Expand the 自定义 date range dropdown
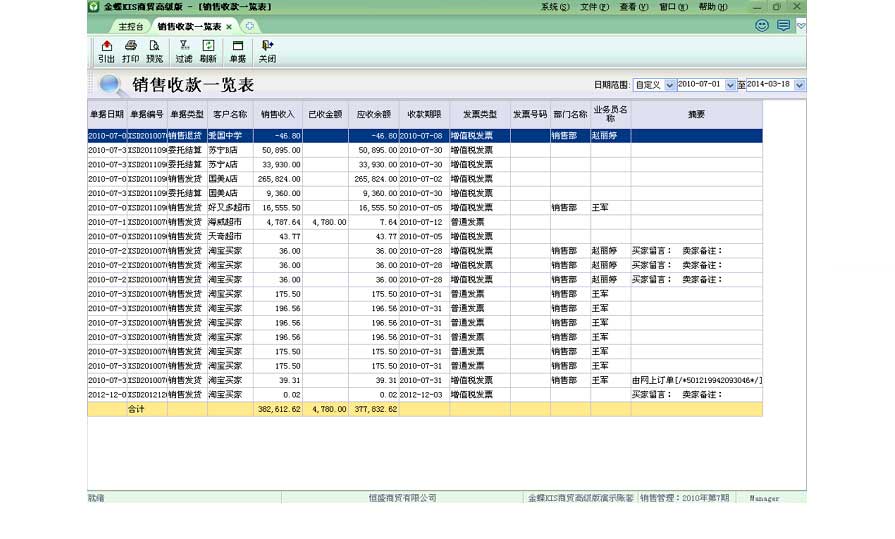Image resolution: width=895 pixels, height=539 pixels. (x=669, y=85)
